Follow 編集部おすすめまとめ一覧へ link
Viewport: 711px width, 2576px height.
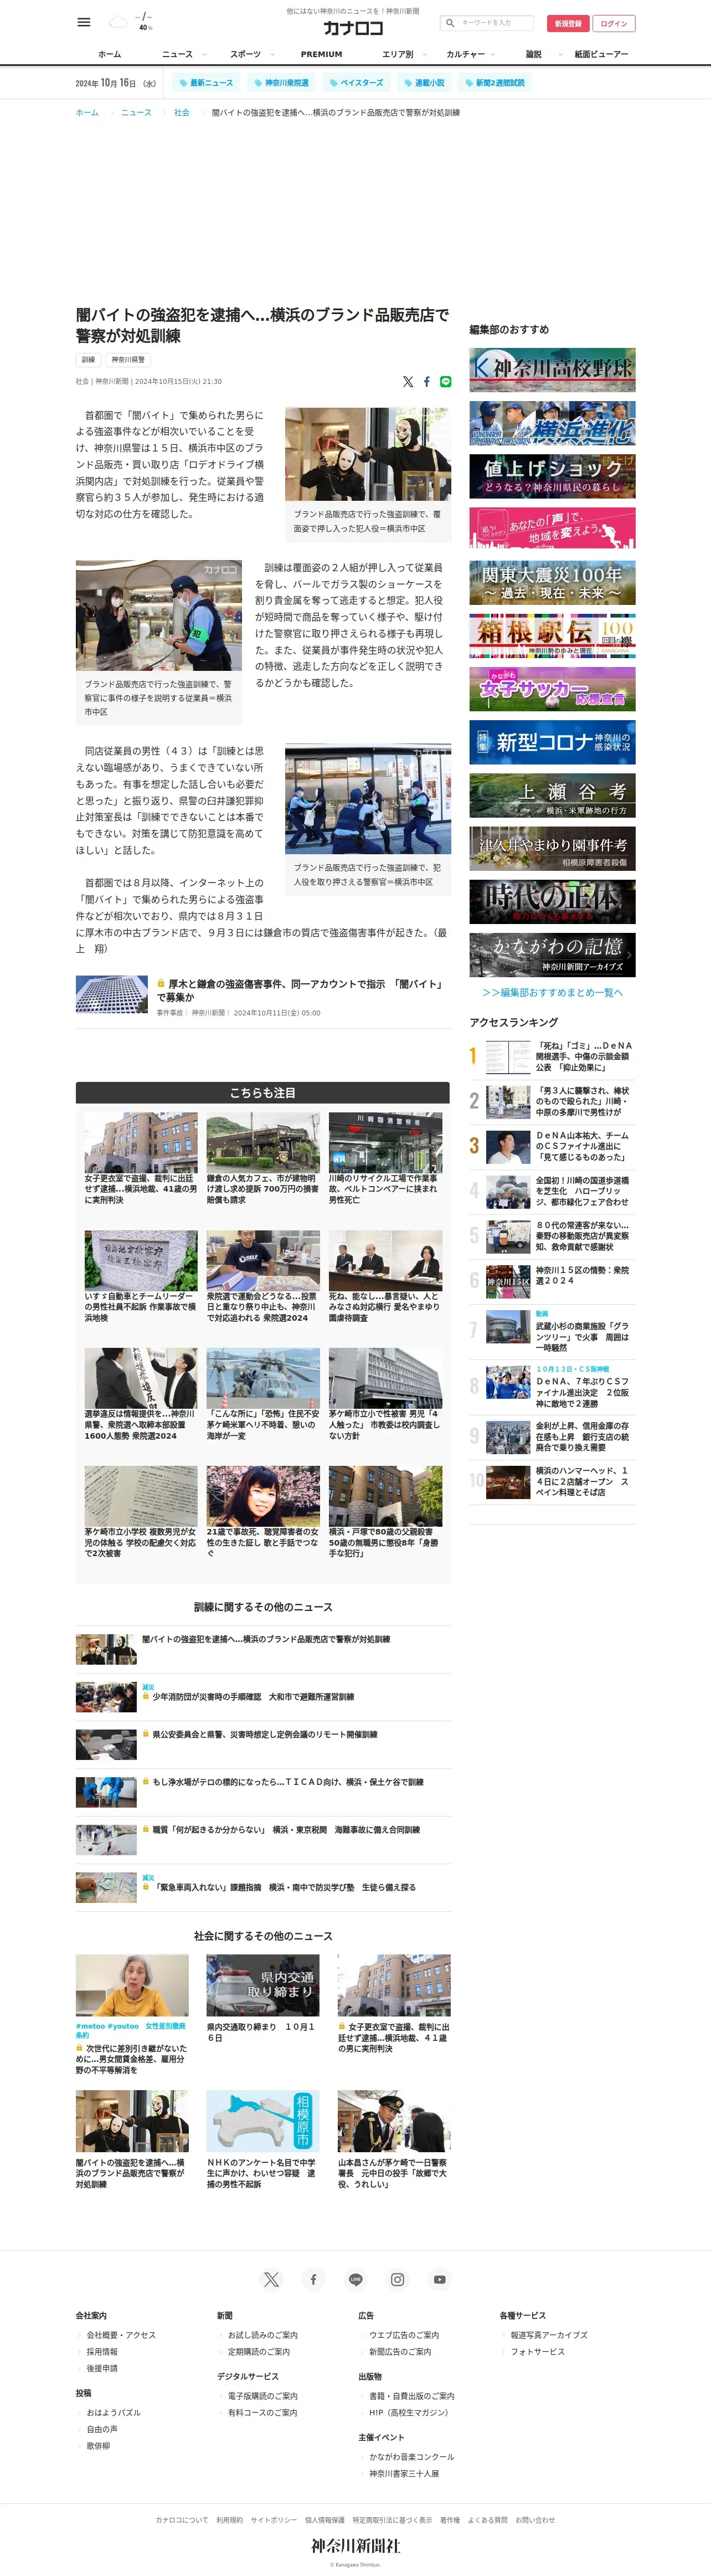click(x=552, y=992)
